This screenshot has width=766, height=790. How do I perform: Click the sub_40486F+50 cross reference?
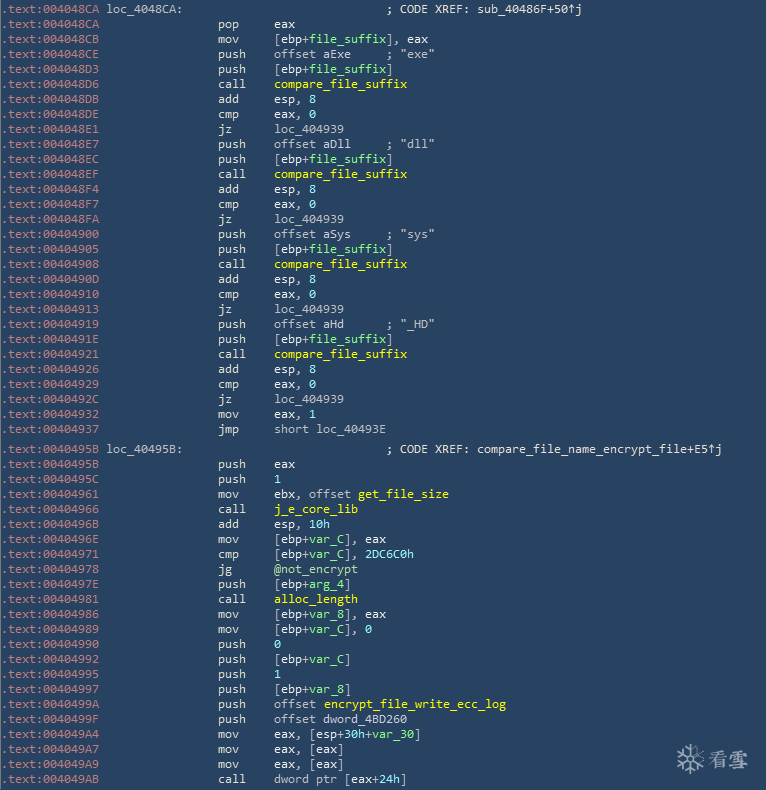(x=529, y=9)
